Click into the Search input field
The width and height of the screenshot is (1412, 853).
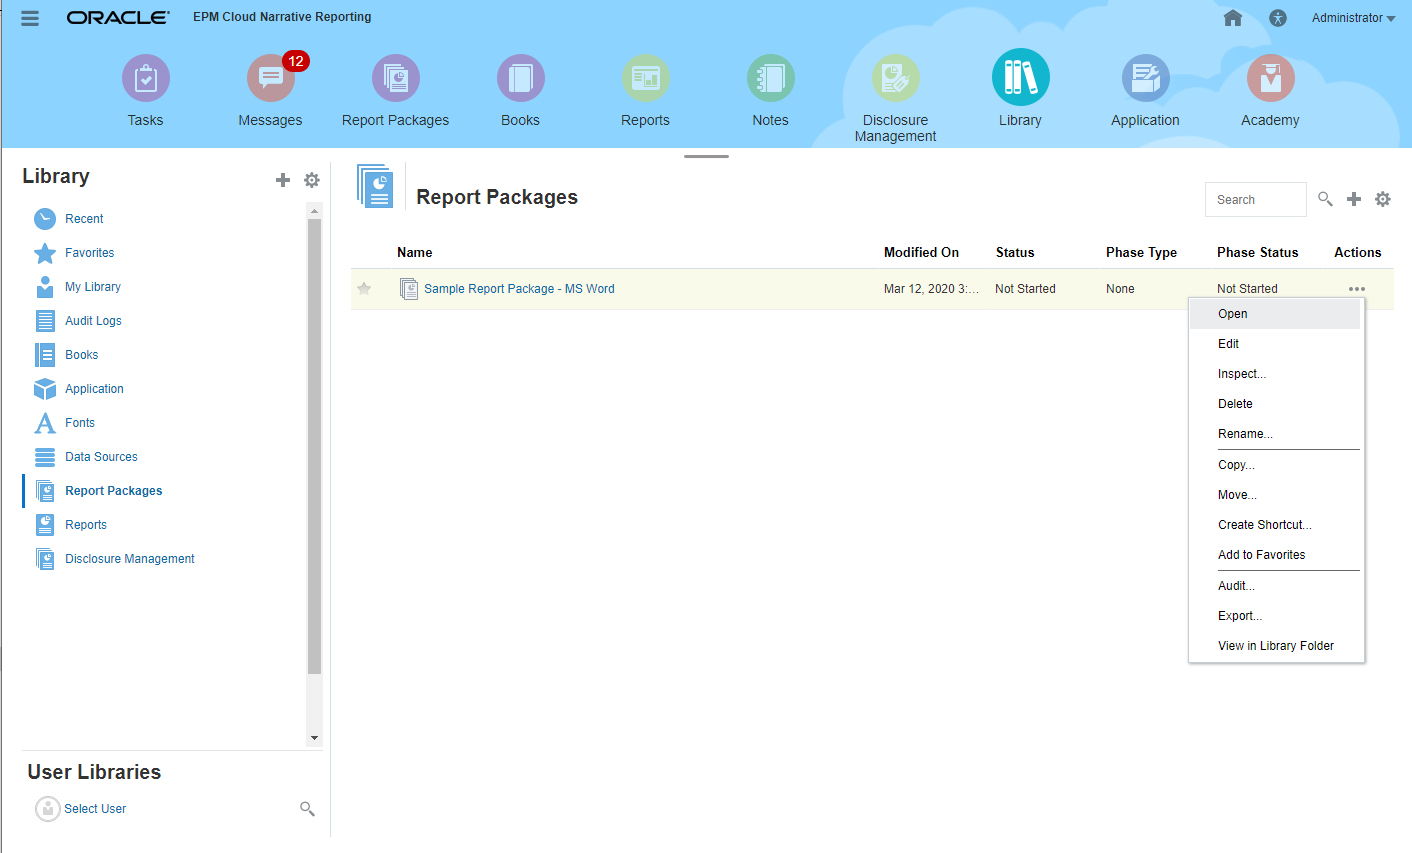(1256, 199)
